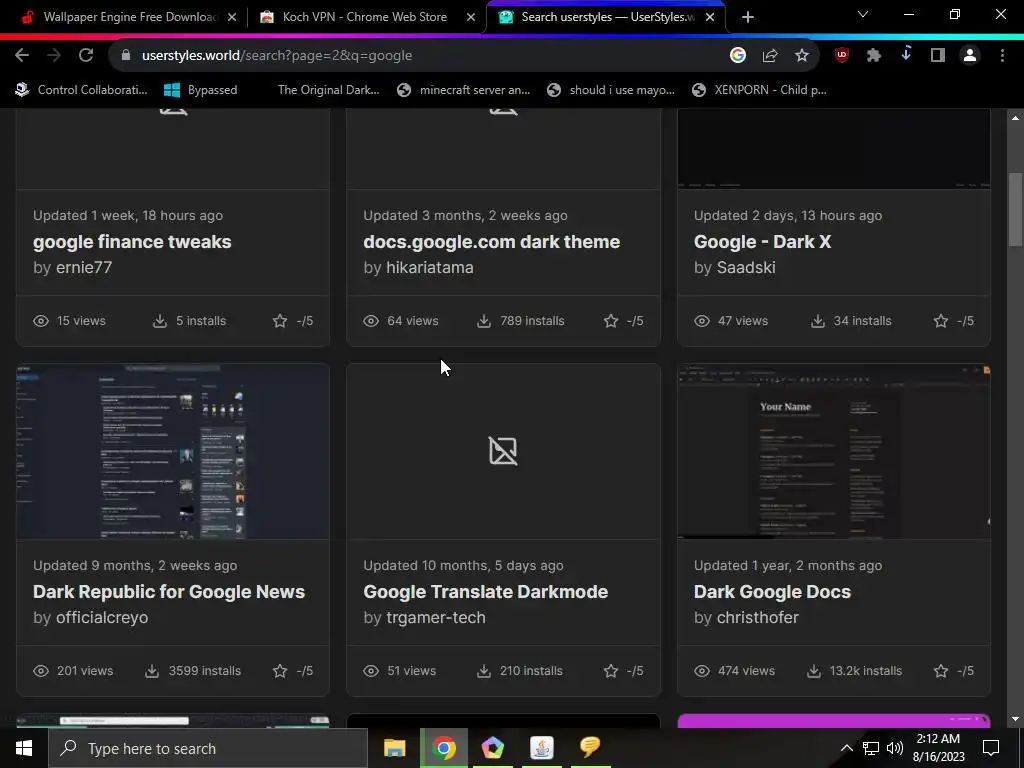Open volume control in system tray
Screen dimensions: 1024x768
pos(895,748)
